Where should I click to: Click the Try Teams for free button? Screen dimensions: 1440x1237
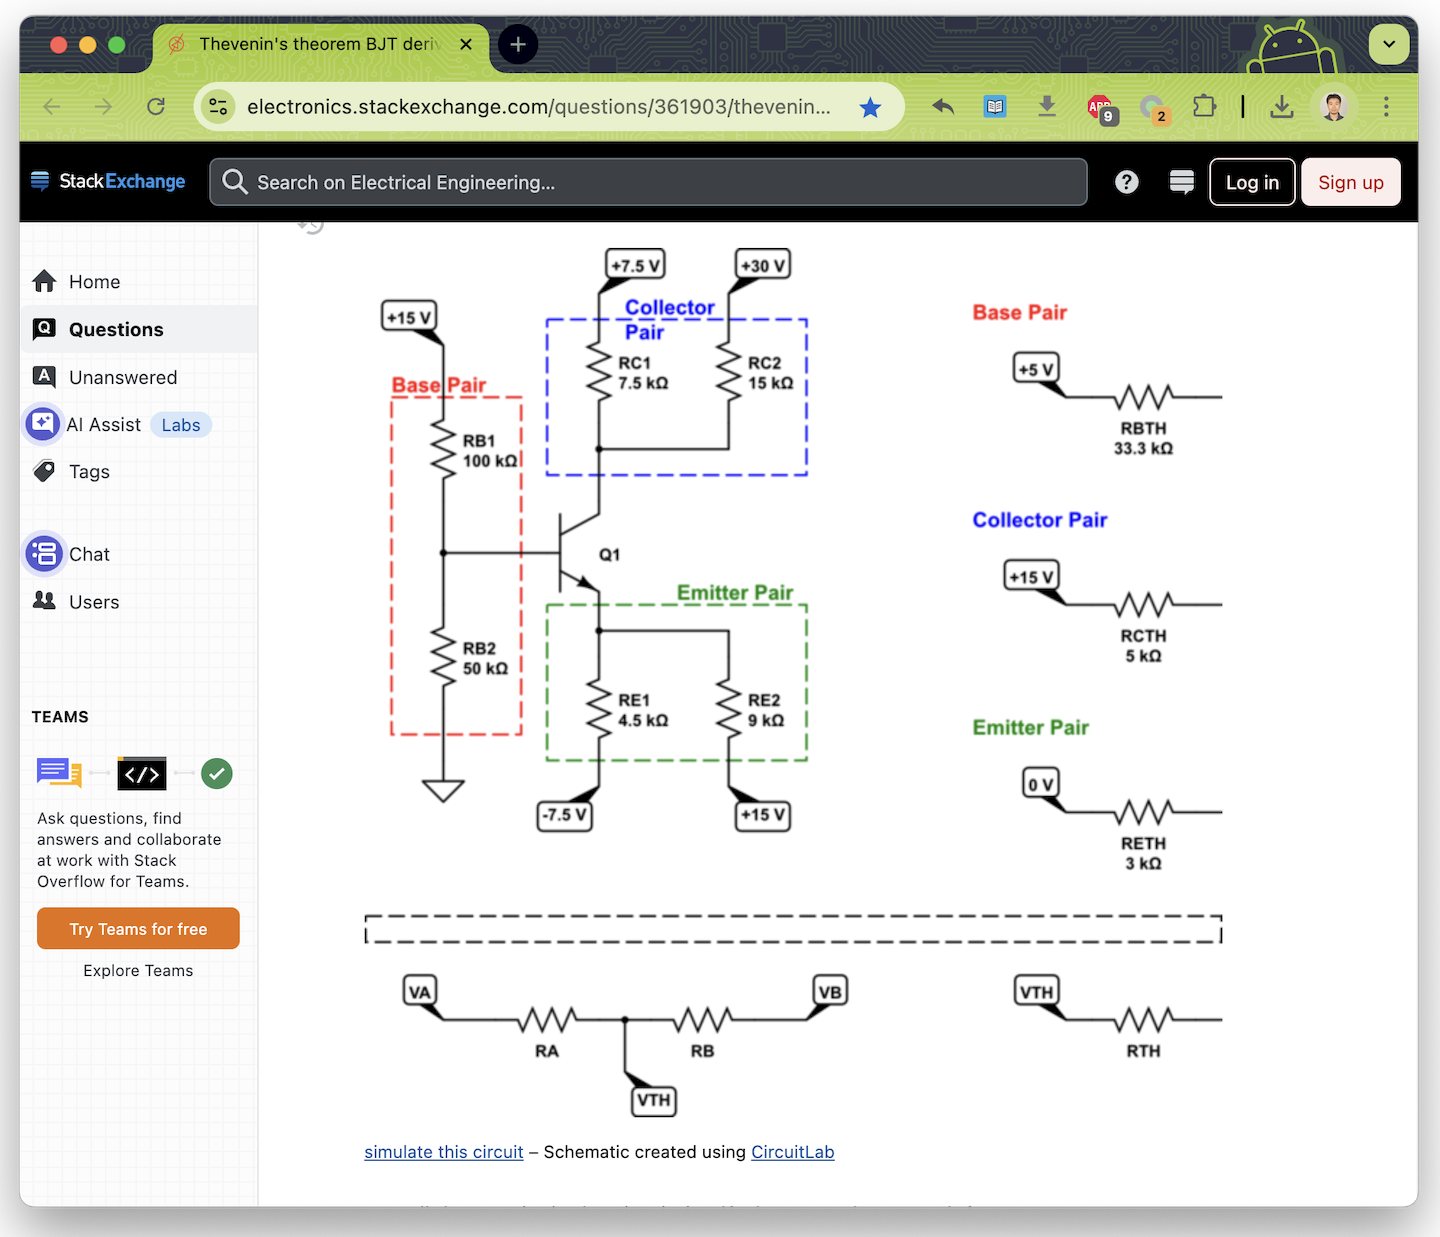(138, 929)
